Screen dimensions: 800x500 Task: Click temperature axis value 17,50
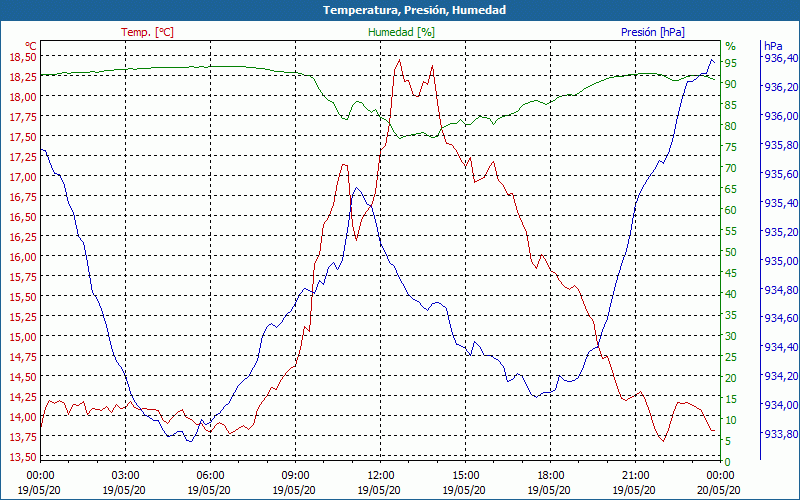(23, 137)
